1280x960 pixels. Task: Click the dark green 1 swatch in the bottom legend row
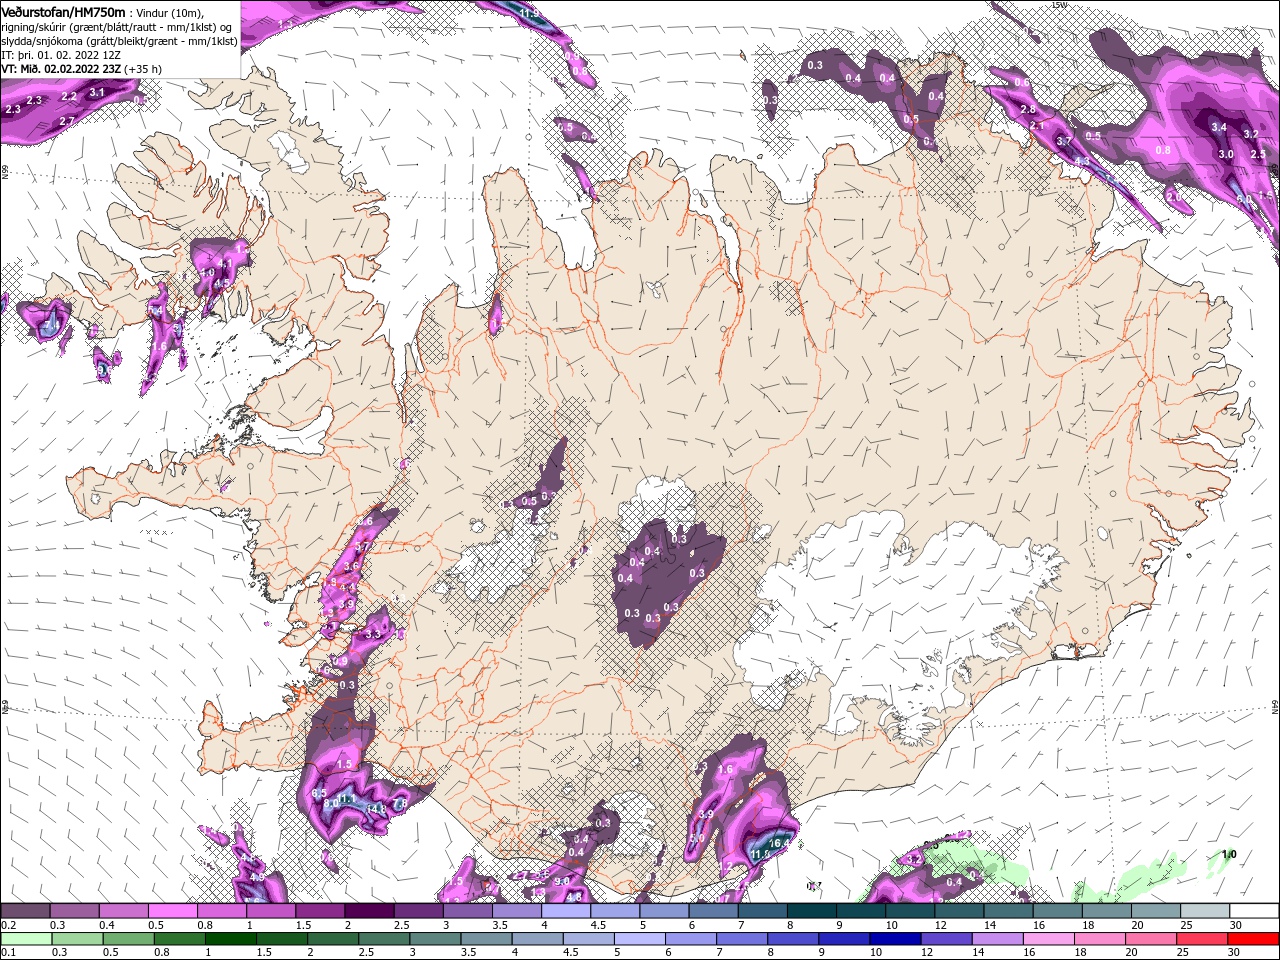pos(233,939)
